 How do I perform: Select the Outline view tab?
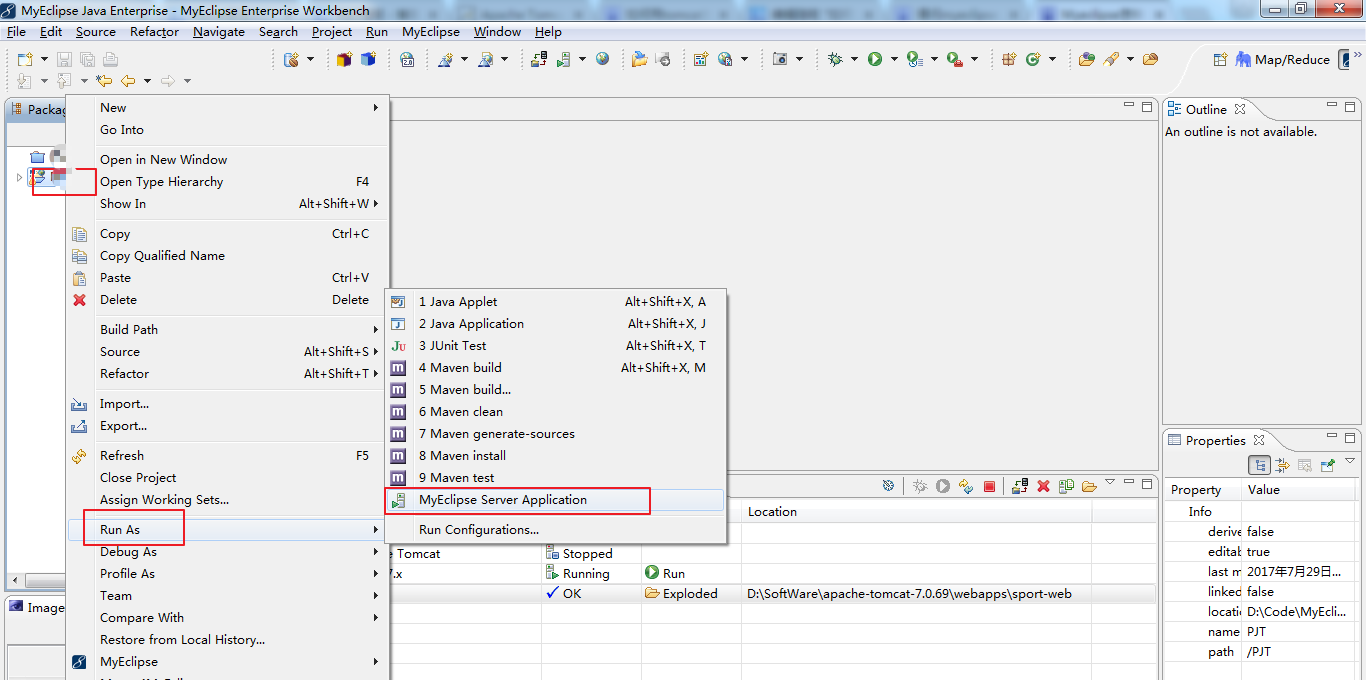1206,109
